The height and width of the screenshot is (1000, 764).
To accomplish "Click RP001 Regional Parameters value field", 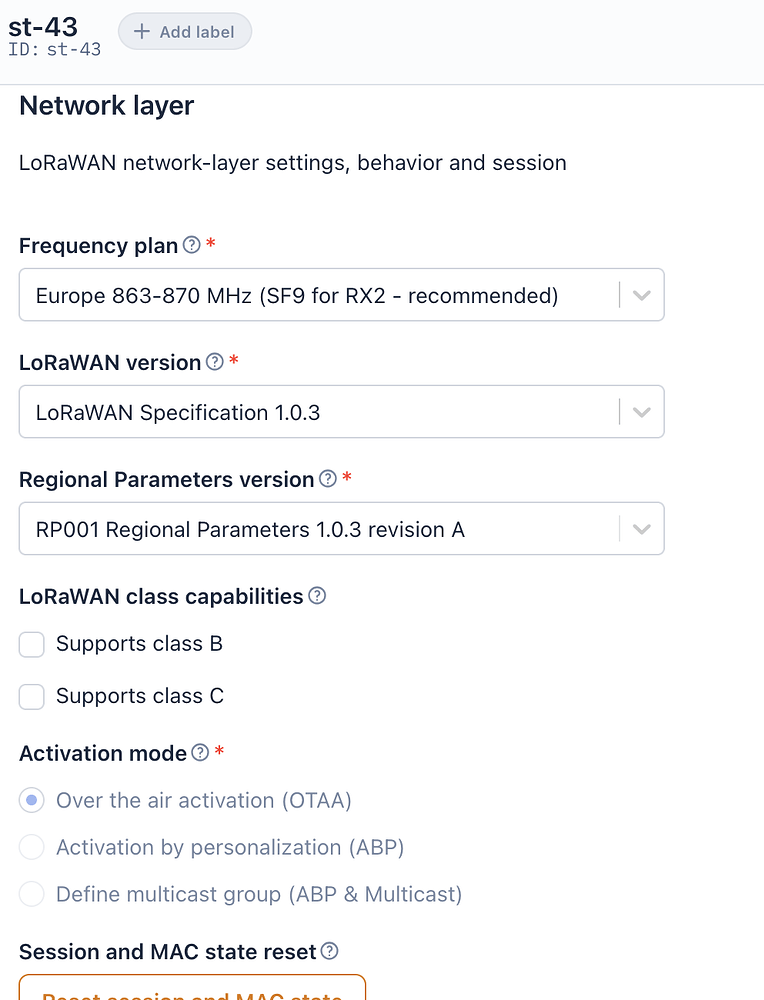I will click(250, 529).
